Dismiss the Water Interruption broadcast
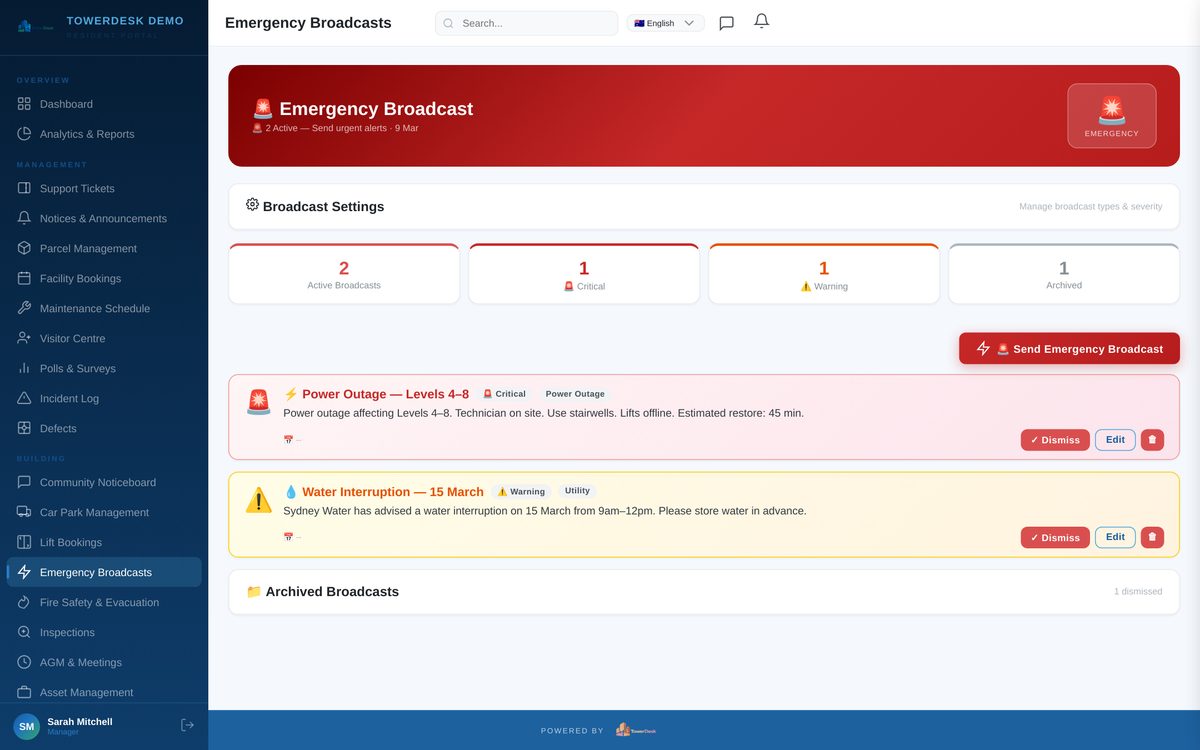This screenshot has width=1200, height=750. [x=1055, y=537]
